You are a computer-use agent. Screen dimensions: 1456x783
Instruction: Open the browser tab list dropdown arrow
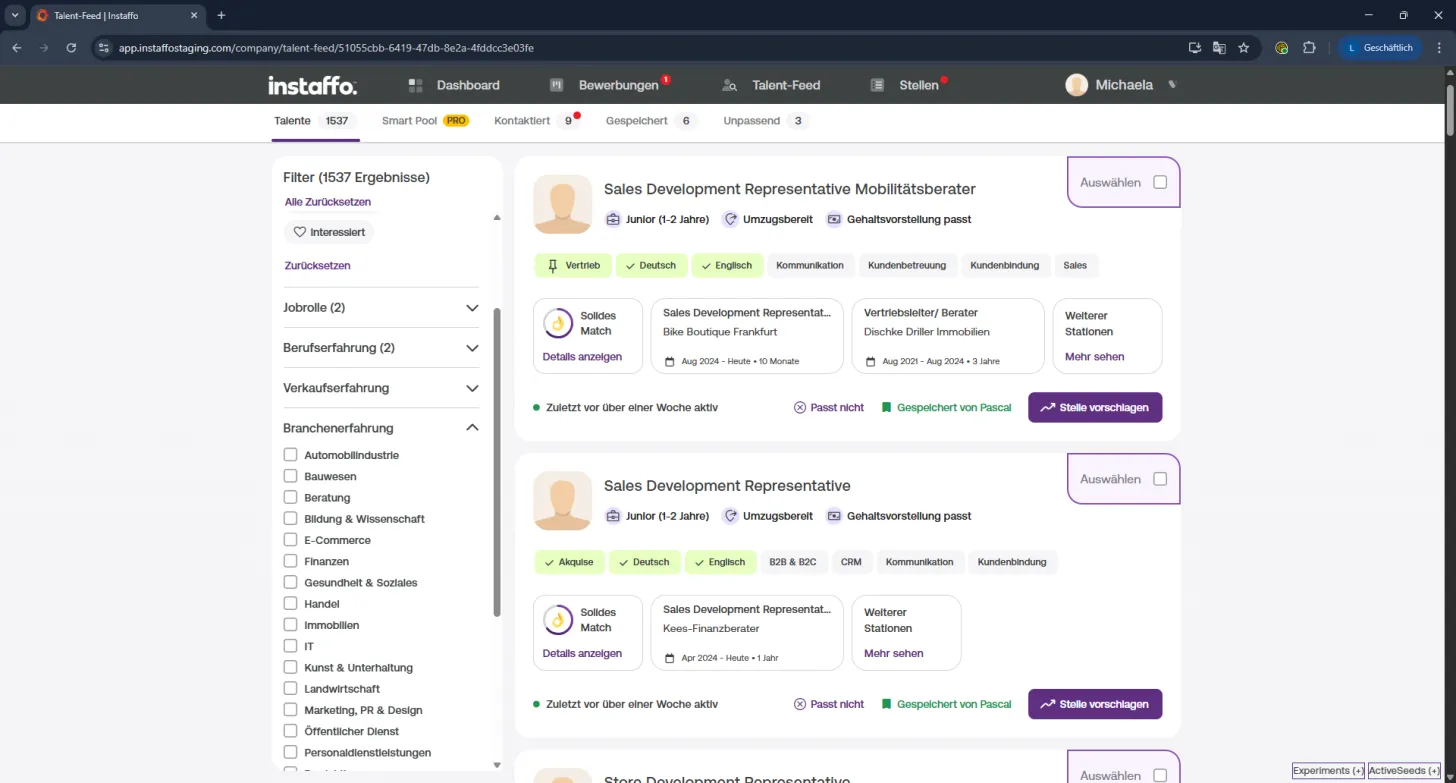pos(15,15)
